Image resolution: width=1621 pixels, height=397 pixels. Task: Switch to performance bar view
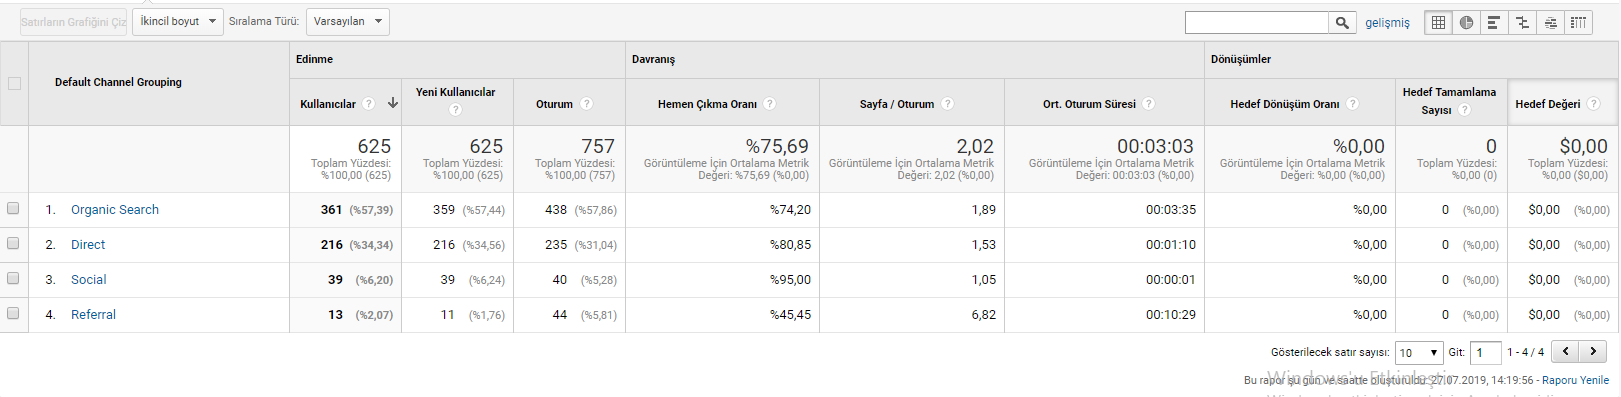(1494, 22)
